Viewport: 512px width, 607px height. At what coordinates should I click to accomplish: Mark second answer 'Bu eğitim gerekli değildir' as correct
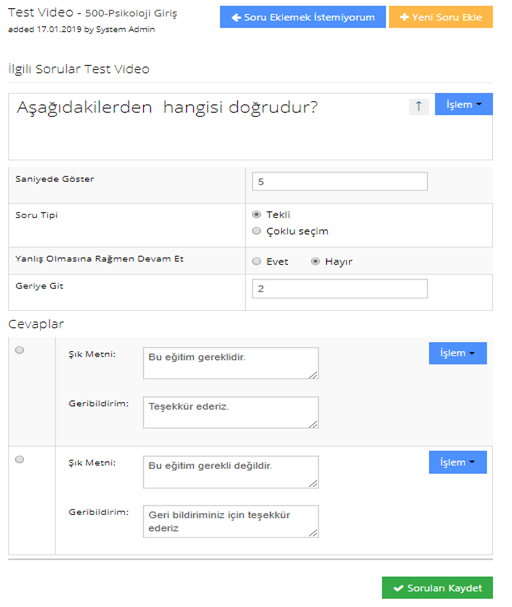pyautogui.click(x=19, y=459)
